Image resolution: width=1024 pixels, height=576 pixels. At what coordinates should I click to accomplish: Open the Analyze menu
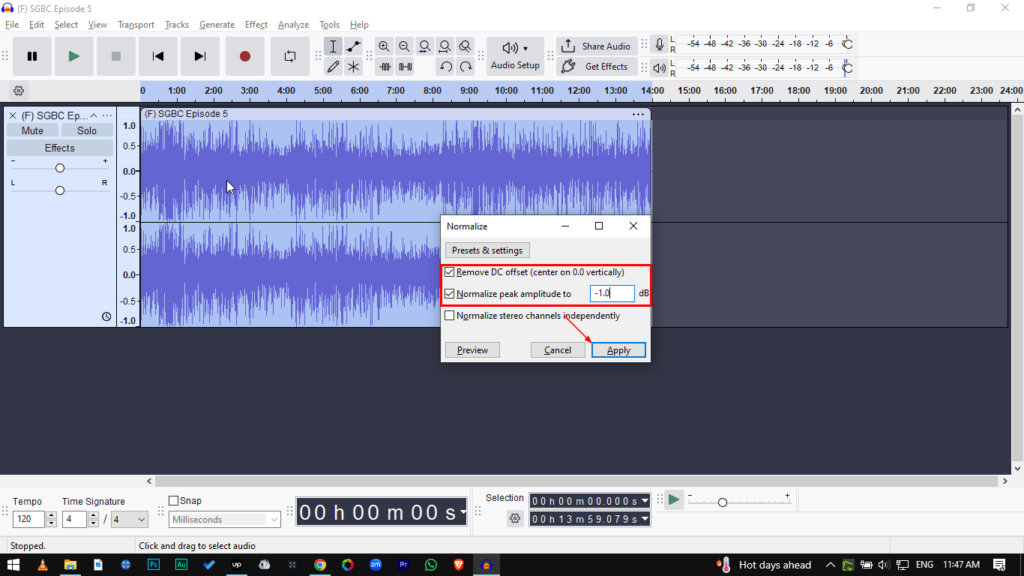[x=293, y=25]
